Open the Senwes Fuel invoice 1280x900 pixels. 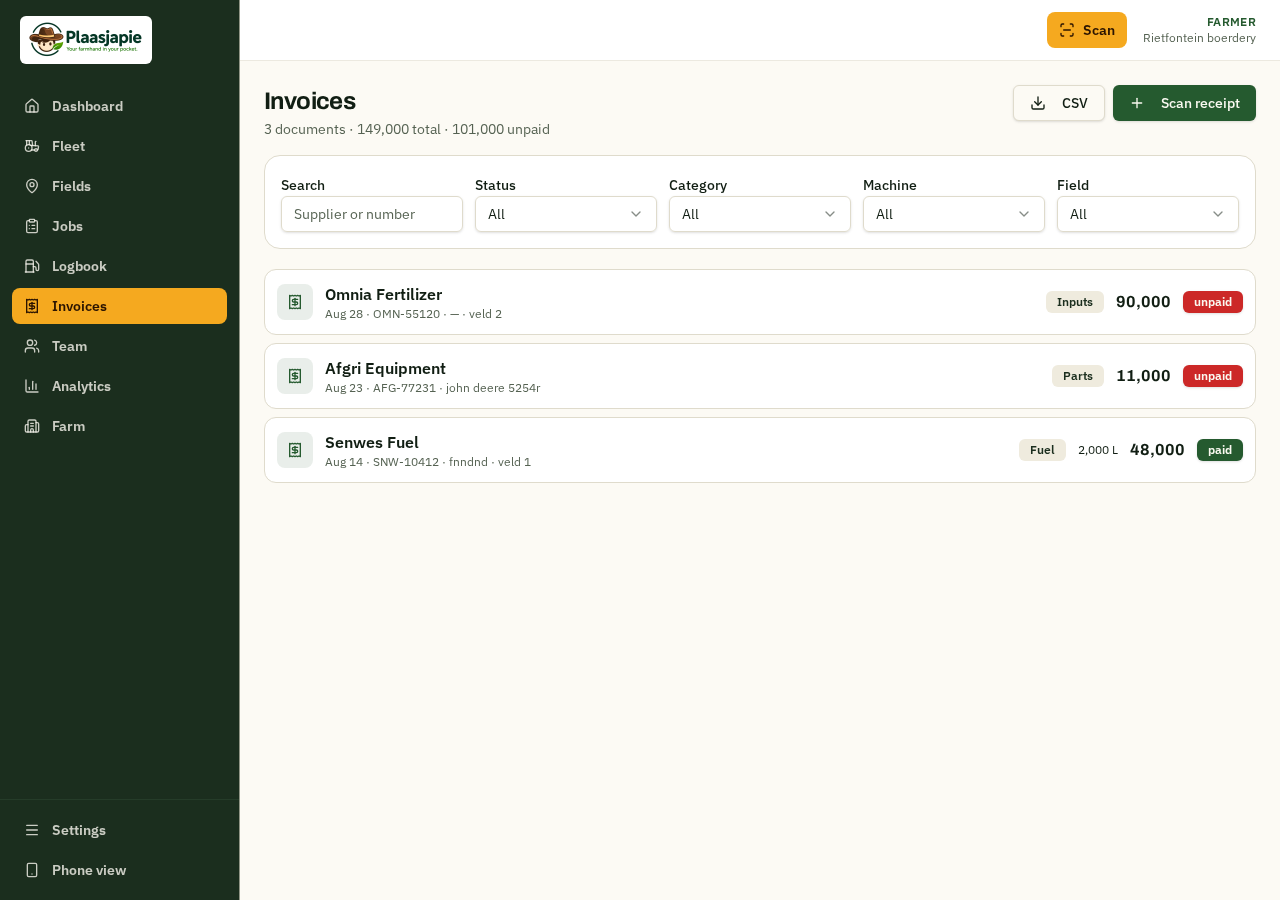click(x=760, y=450)
